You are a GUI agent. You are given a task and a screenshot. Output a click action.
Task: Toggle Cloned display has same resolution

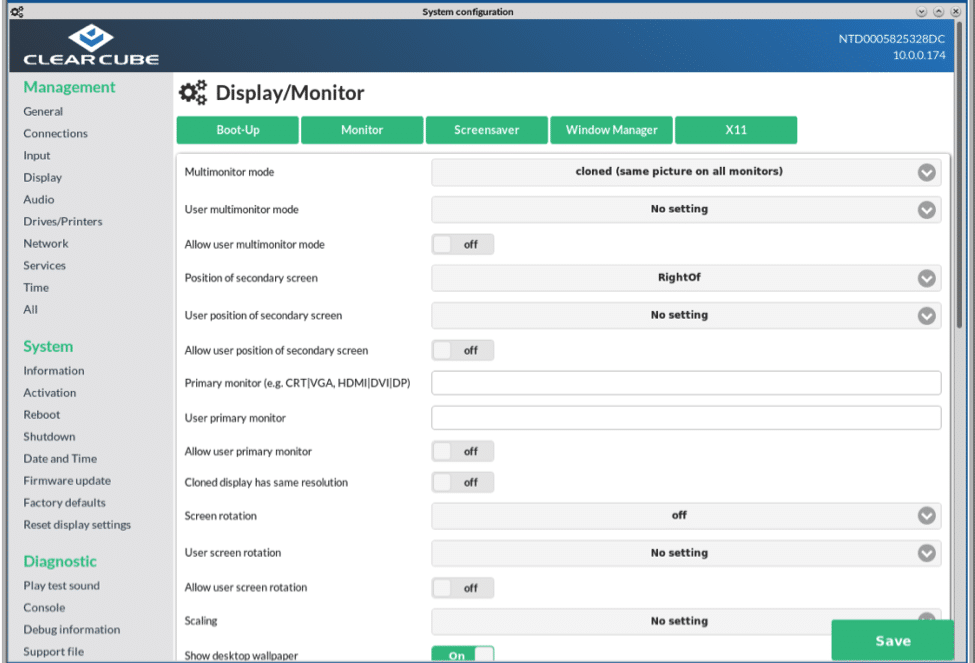click(x=463, y=482)
